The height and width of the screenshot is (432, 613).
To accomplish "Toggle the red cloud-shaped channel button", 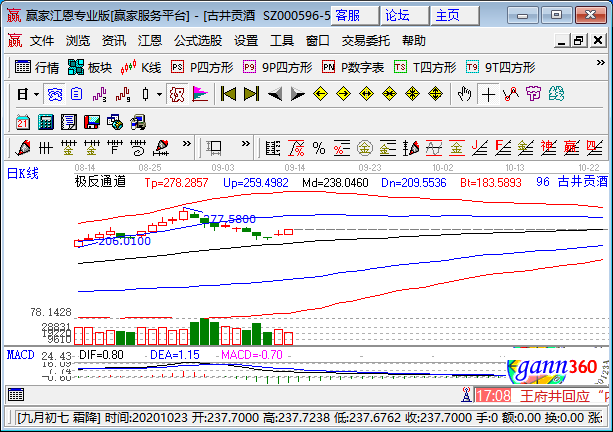I will tap(177, 95).
